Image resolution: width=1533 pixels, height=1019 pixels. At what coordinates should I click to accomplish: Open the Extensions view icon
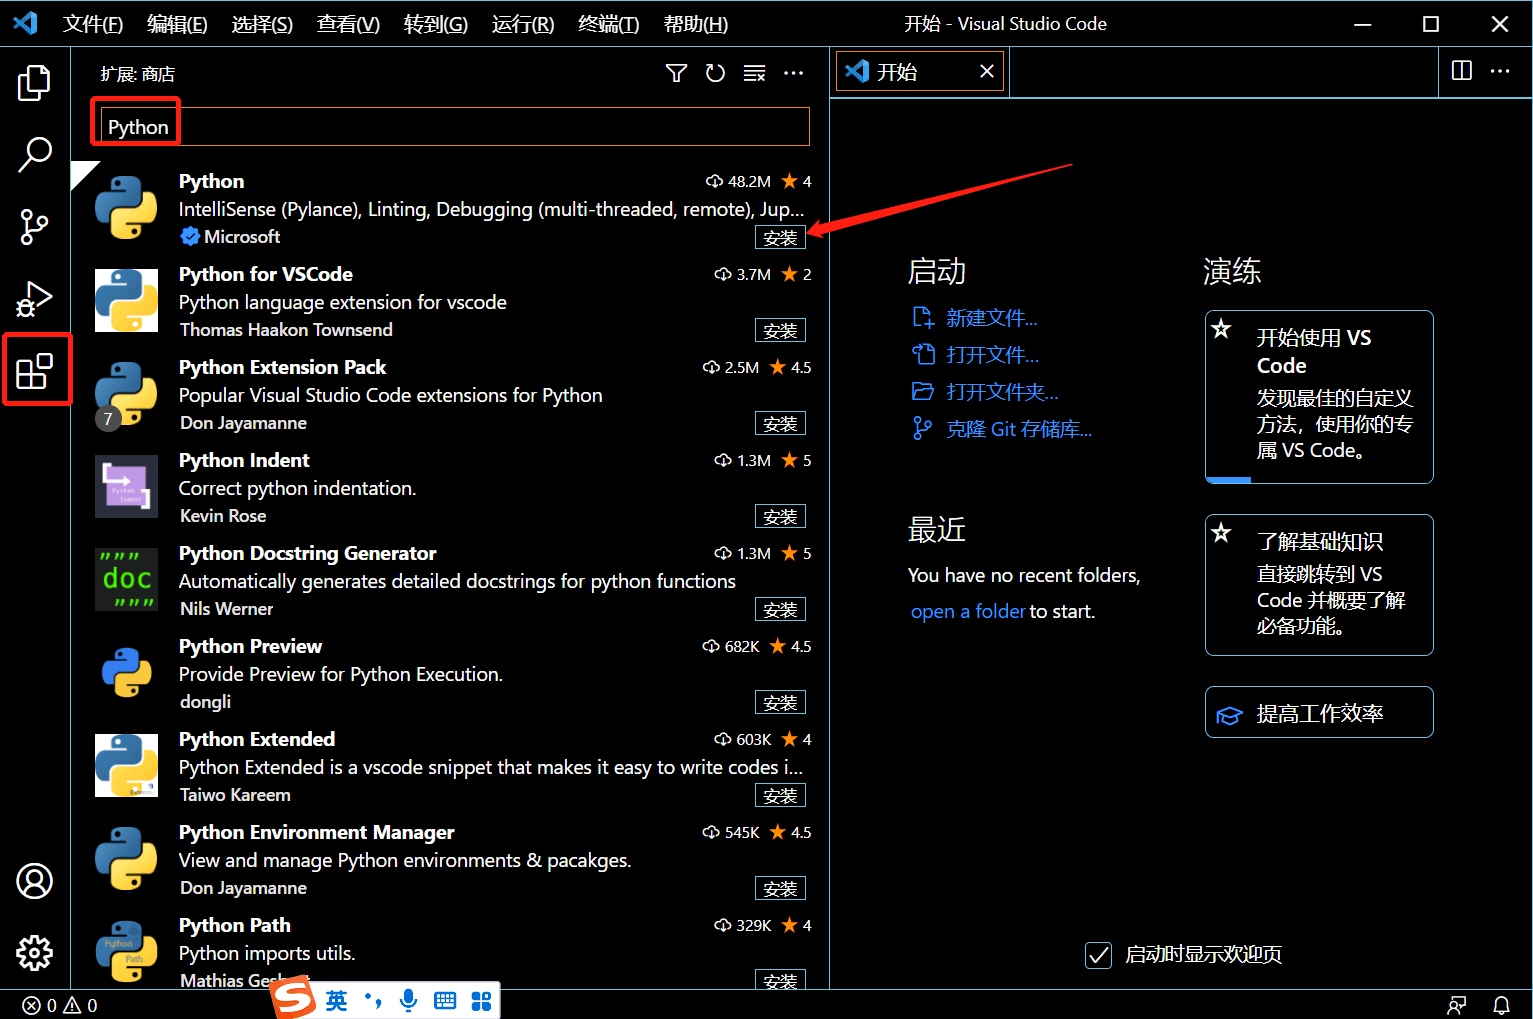click(x=34, y=371)
